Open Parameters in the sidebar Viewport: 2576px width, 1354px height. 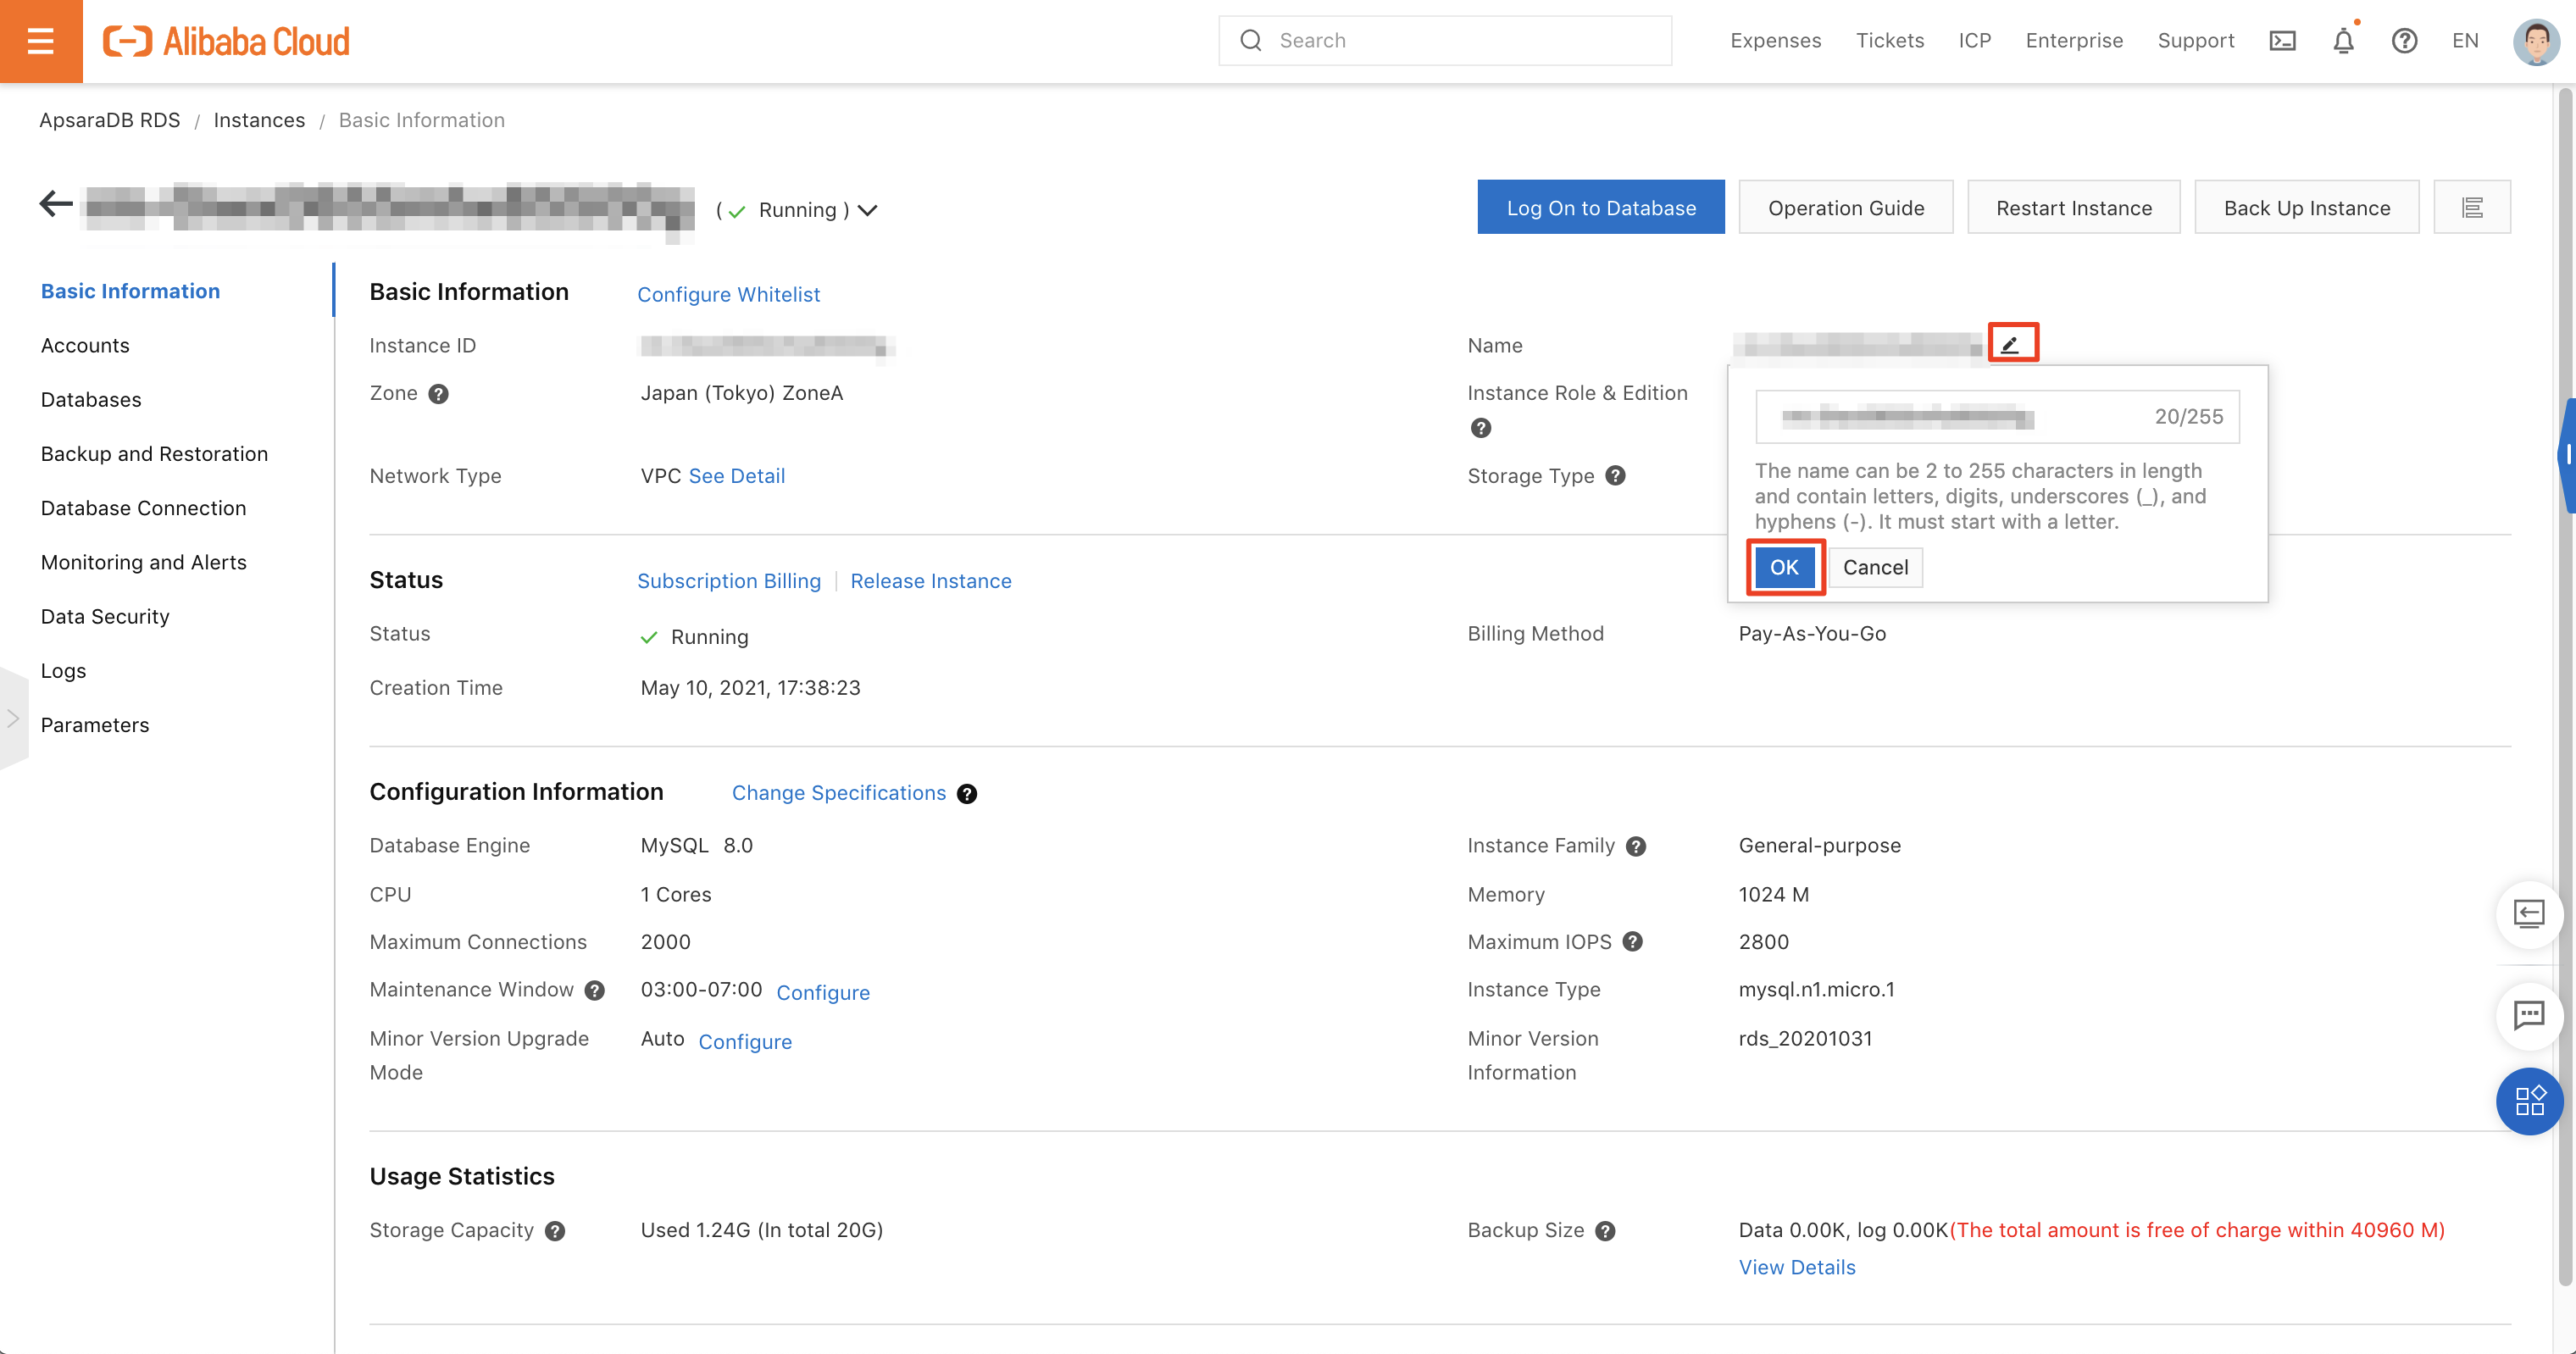tap(95, 725)
